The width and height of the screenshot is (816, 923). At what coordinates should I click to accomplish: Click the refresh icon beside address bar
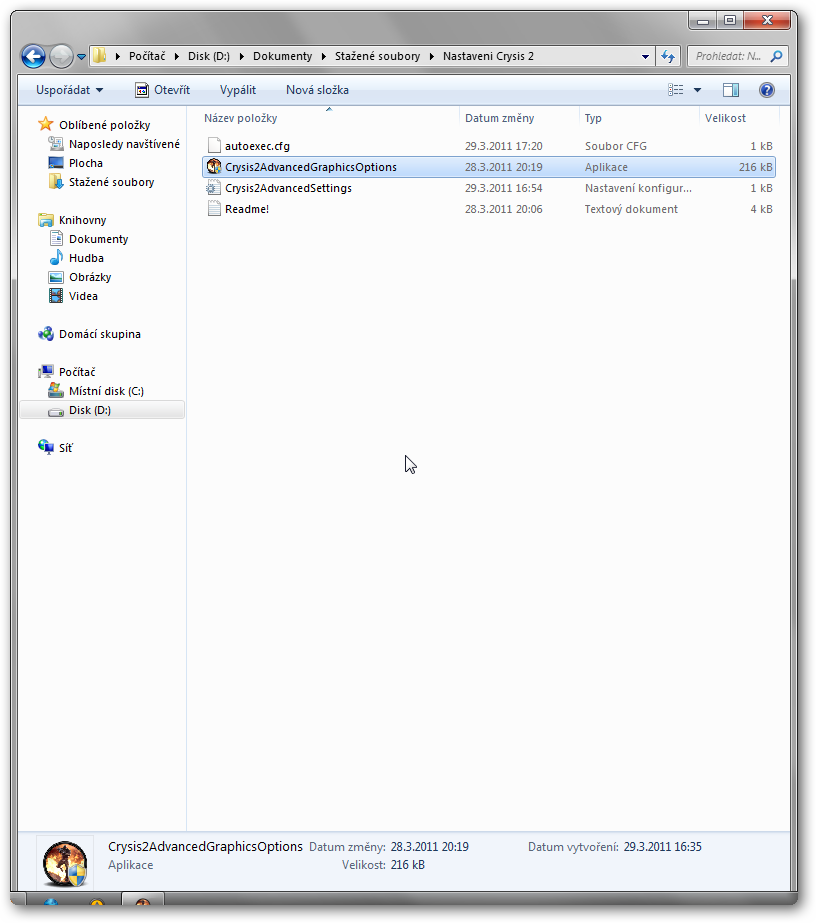pos(669,57)
